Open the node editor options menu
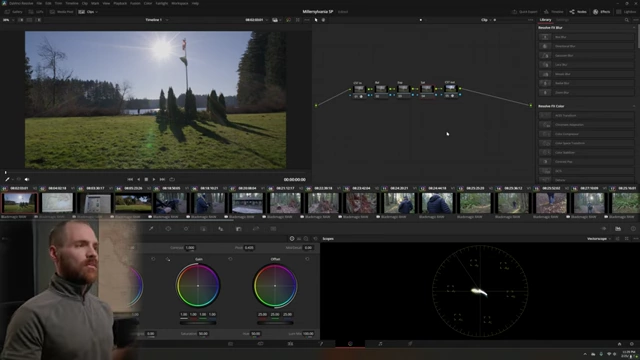 (530, 20)
